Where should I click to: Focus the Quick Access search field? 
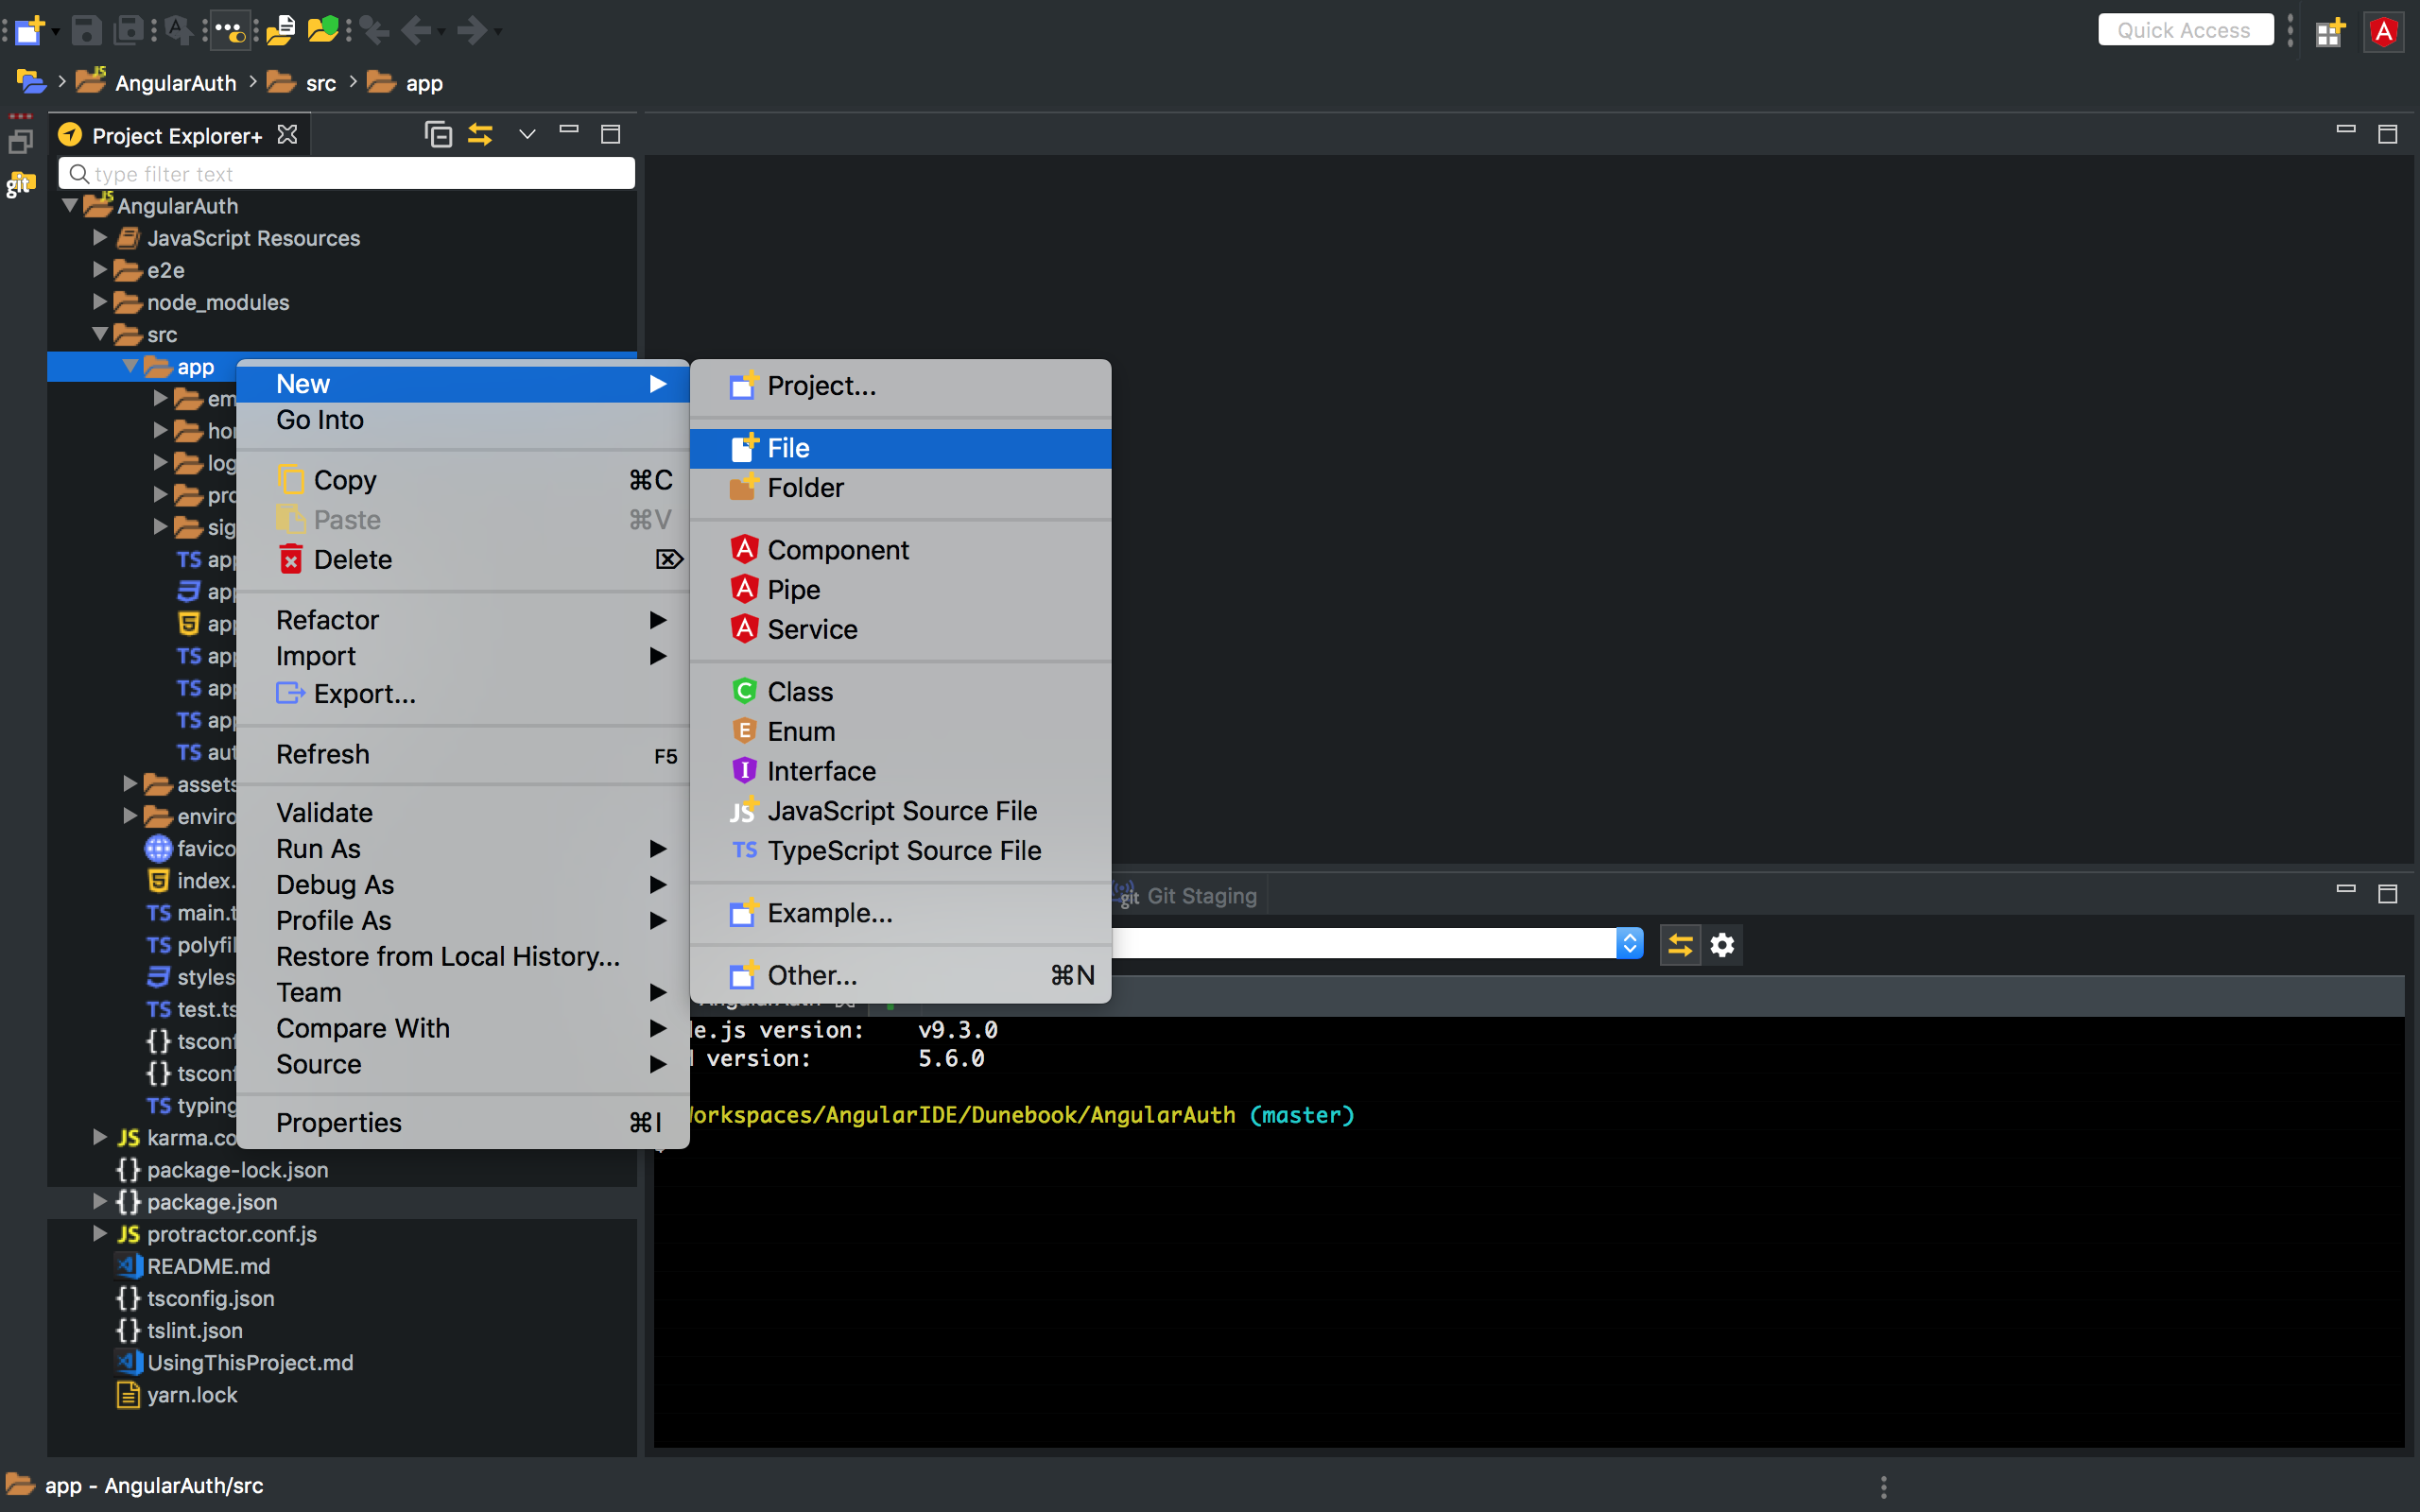tap(2185, 30)
